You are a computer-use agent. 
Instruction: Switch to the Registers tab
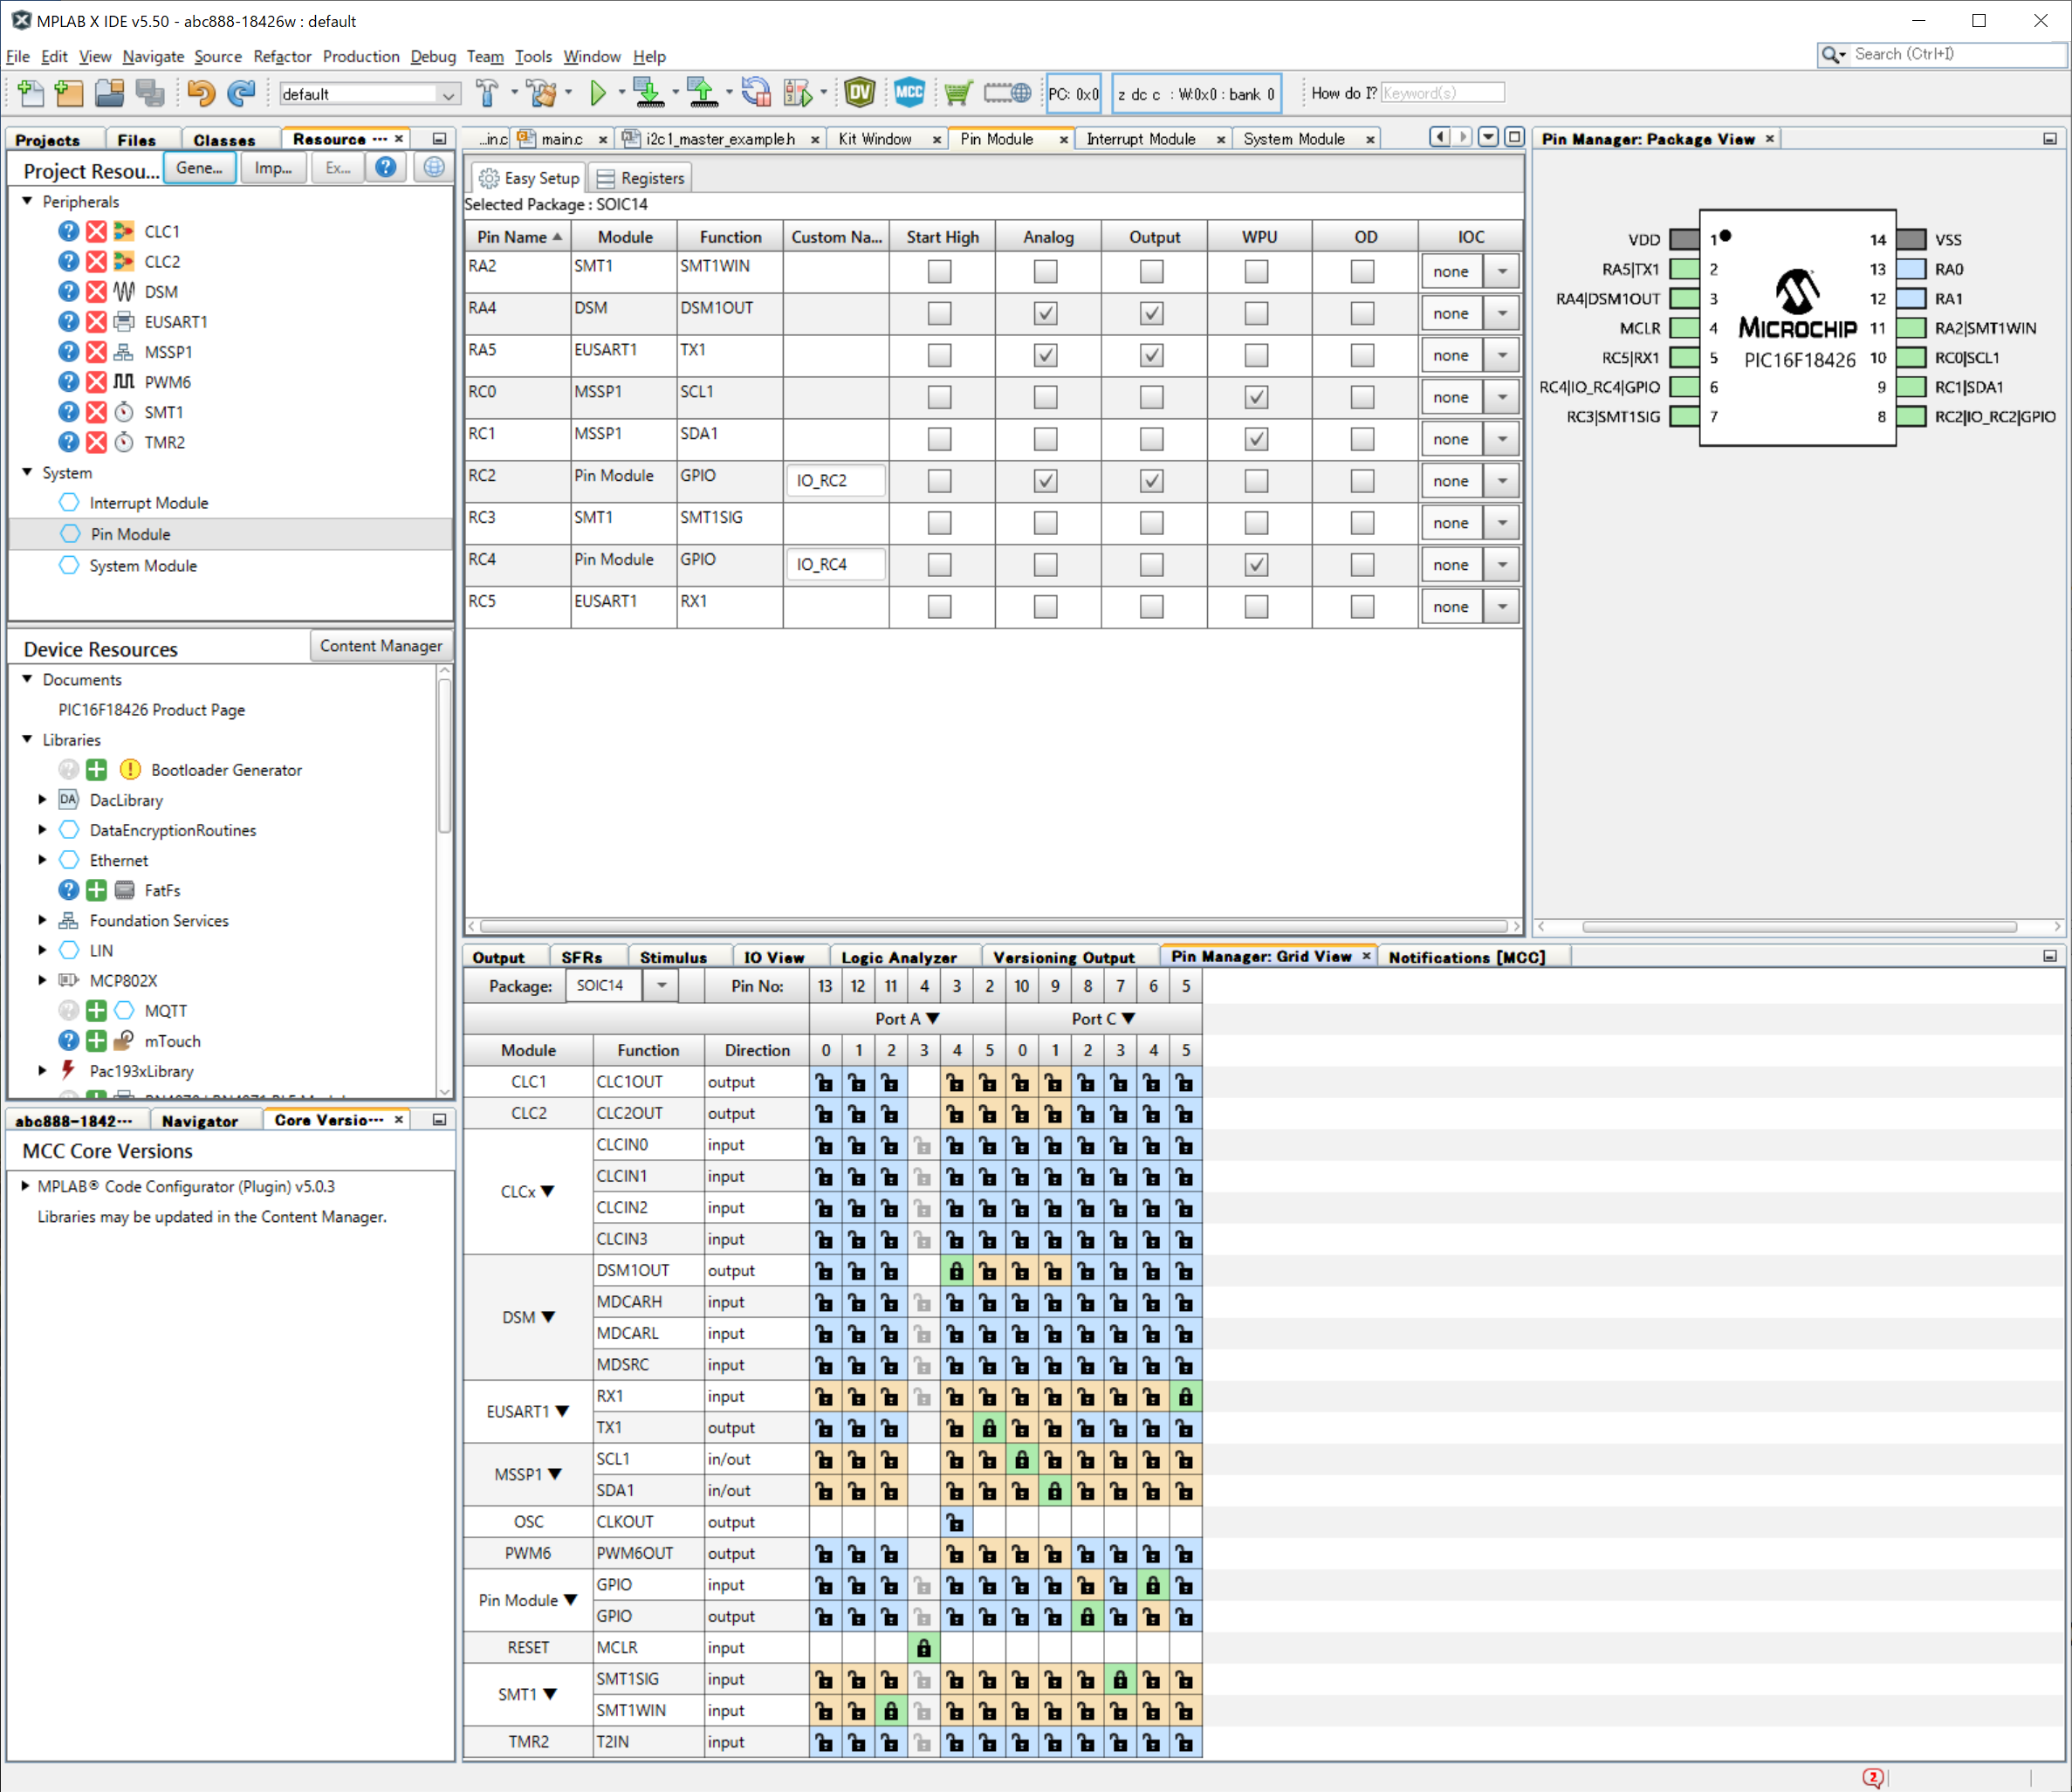click(x=641, y=178)
